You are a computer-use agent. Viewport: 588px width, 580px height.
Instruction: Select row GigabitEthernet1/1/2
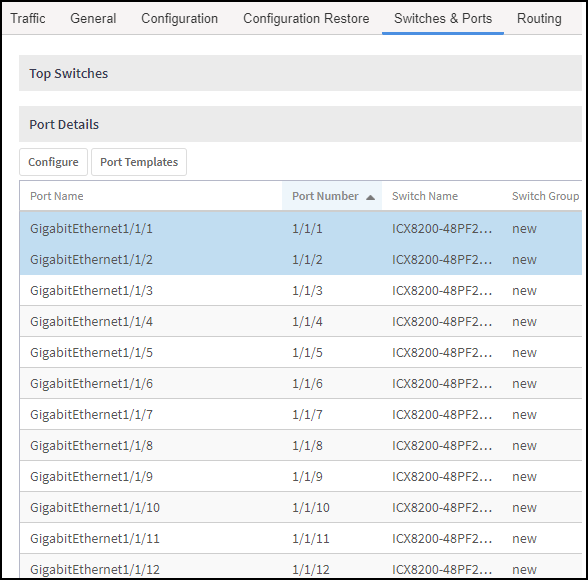pos(301,259)
